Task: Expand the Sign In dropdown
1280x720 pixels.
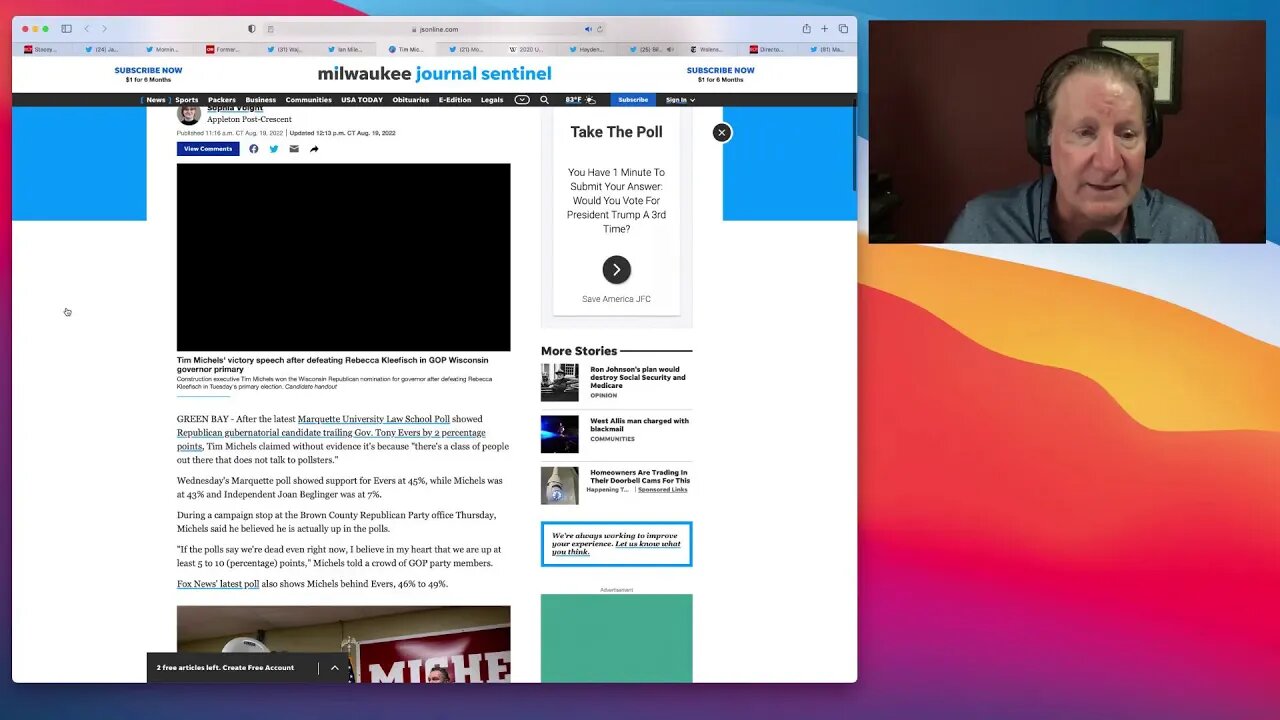Action: pos(680,100)
